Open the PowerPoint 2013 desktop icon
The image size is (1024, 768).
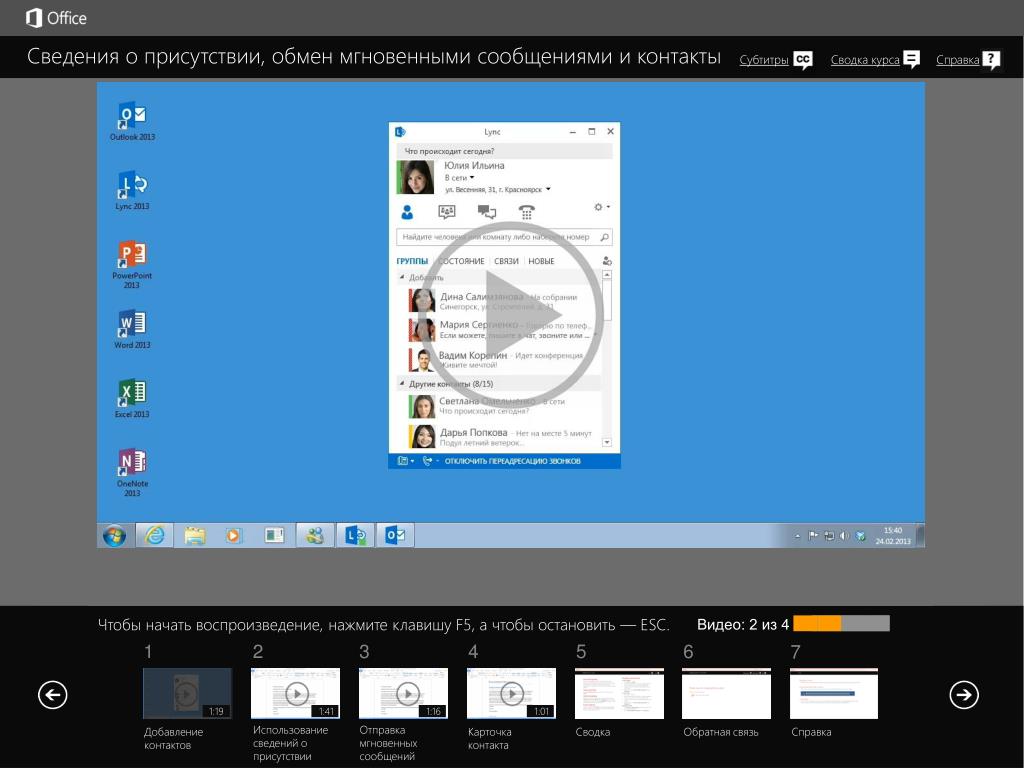(132, 255)
